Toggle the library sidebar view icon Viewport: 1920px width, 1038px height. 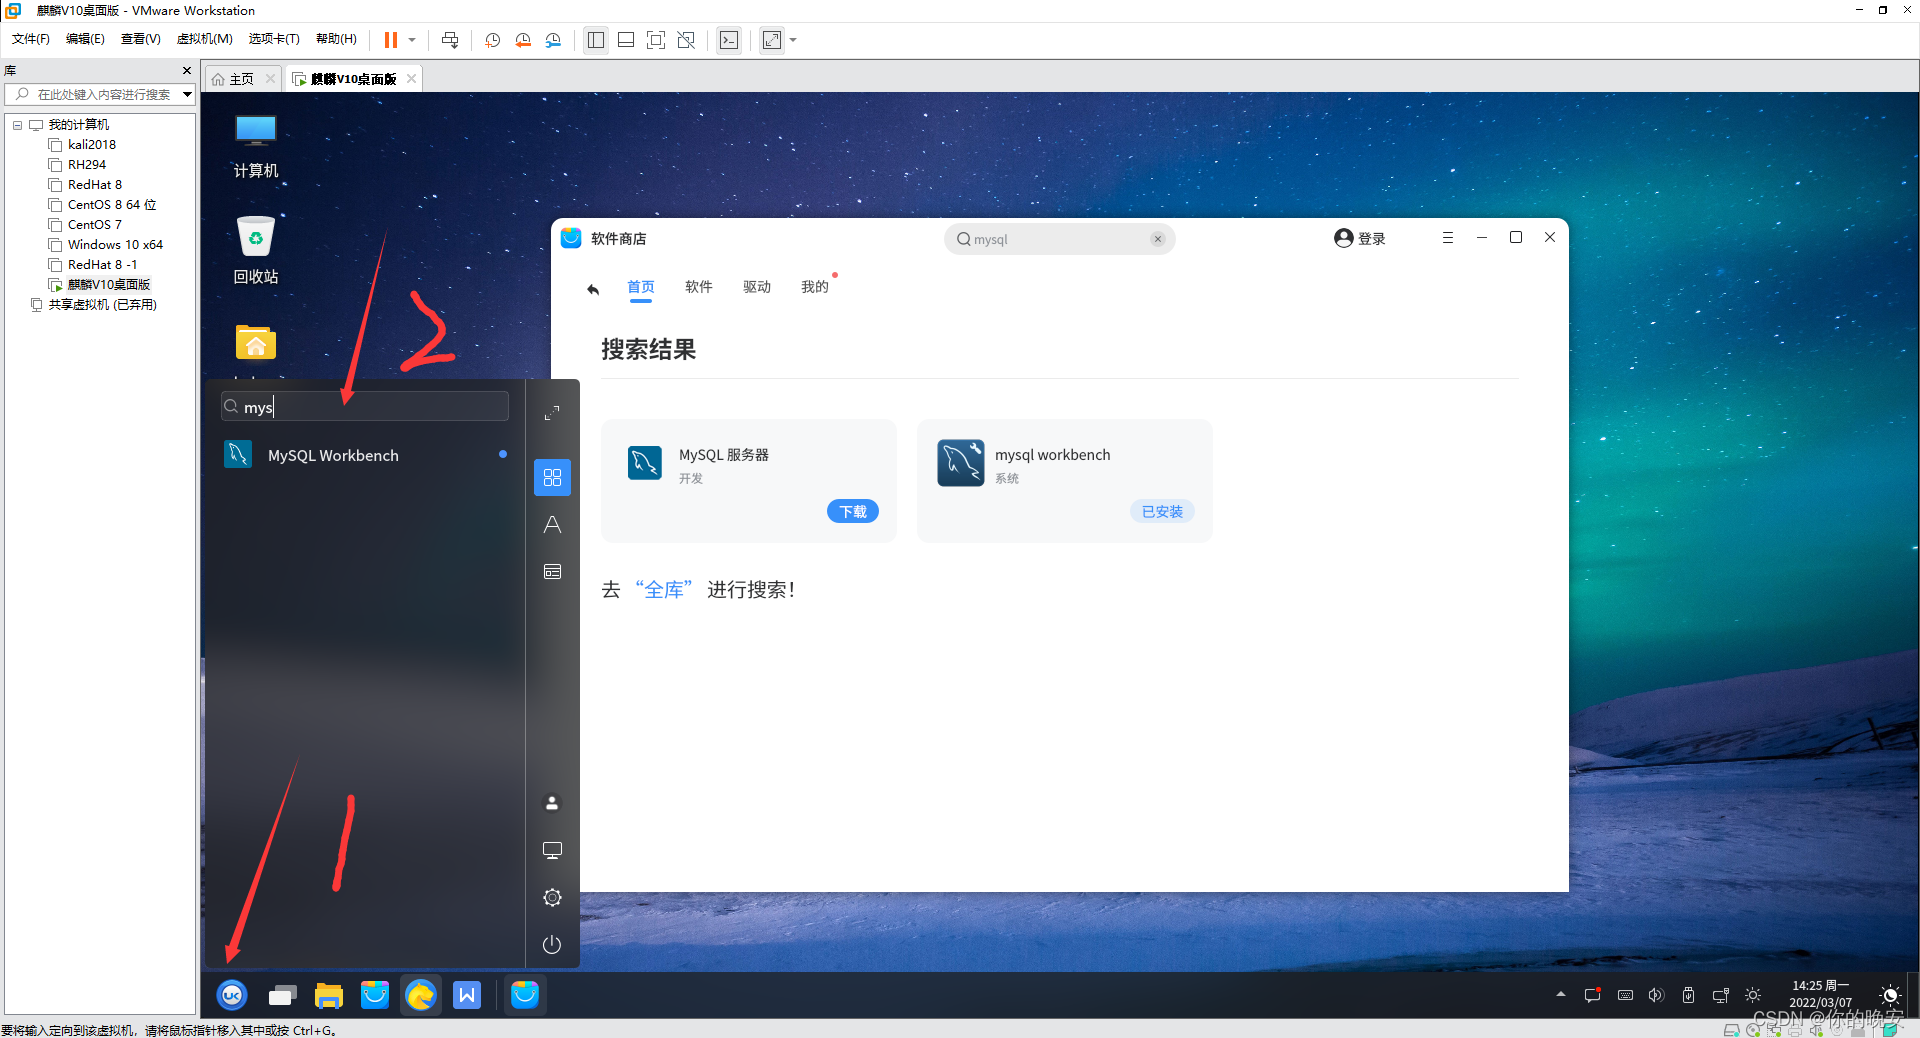point(596,40)
